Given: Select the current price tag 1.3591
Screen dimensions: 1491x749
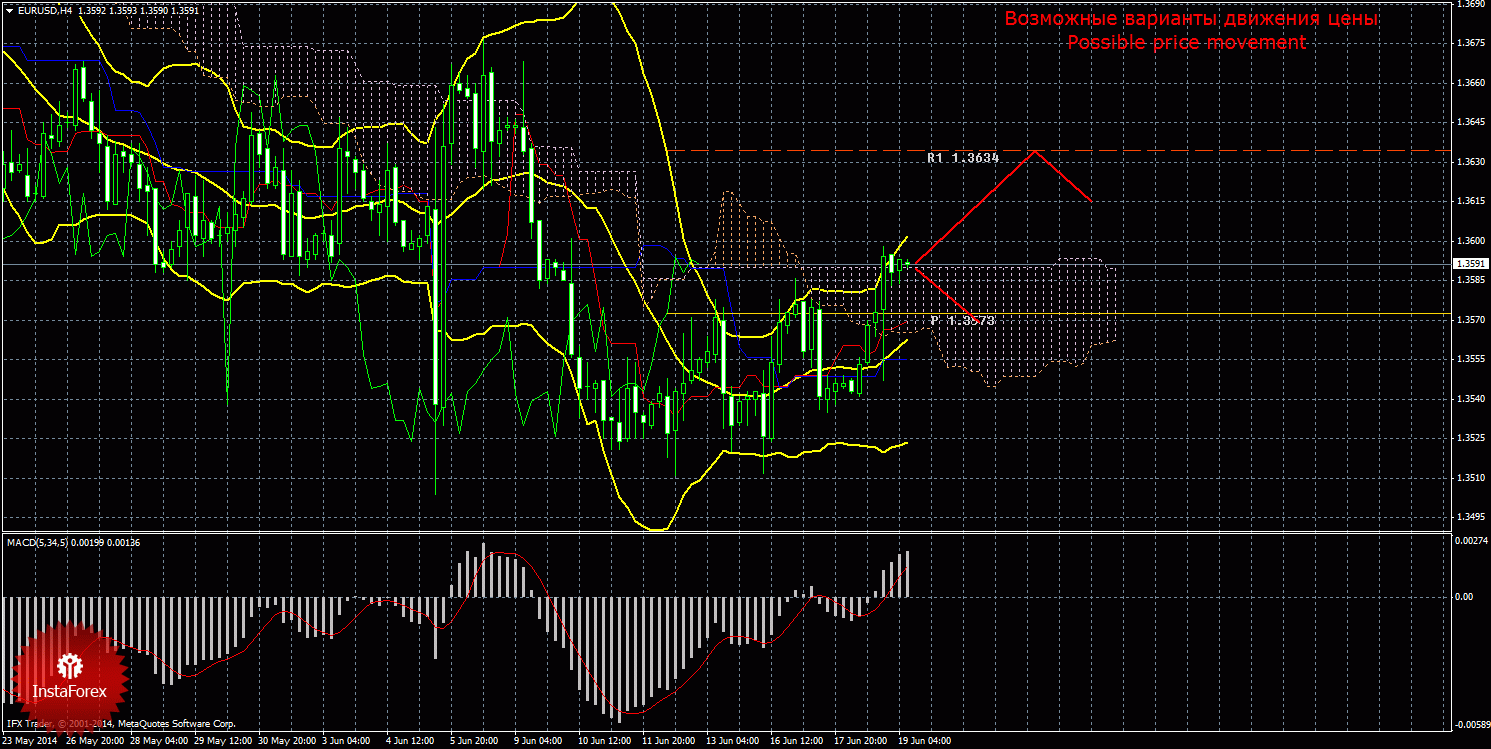Looking at the screenshot, I should (1469, 264).
